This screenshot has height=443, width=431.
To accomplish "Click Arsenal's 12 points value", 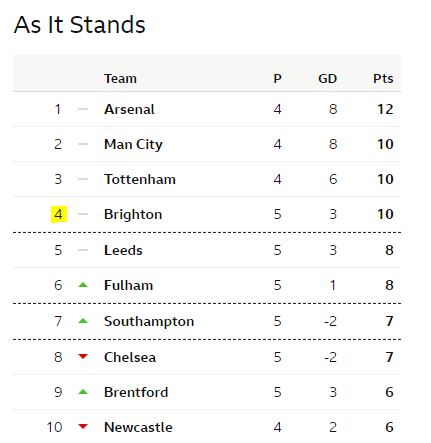I will 385,109.
